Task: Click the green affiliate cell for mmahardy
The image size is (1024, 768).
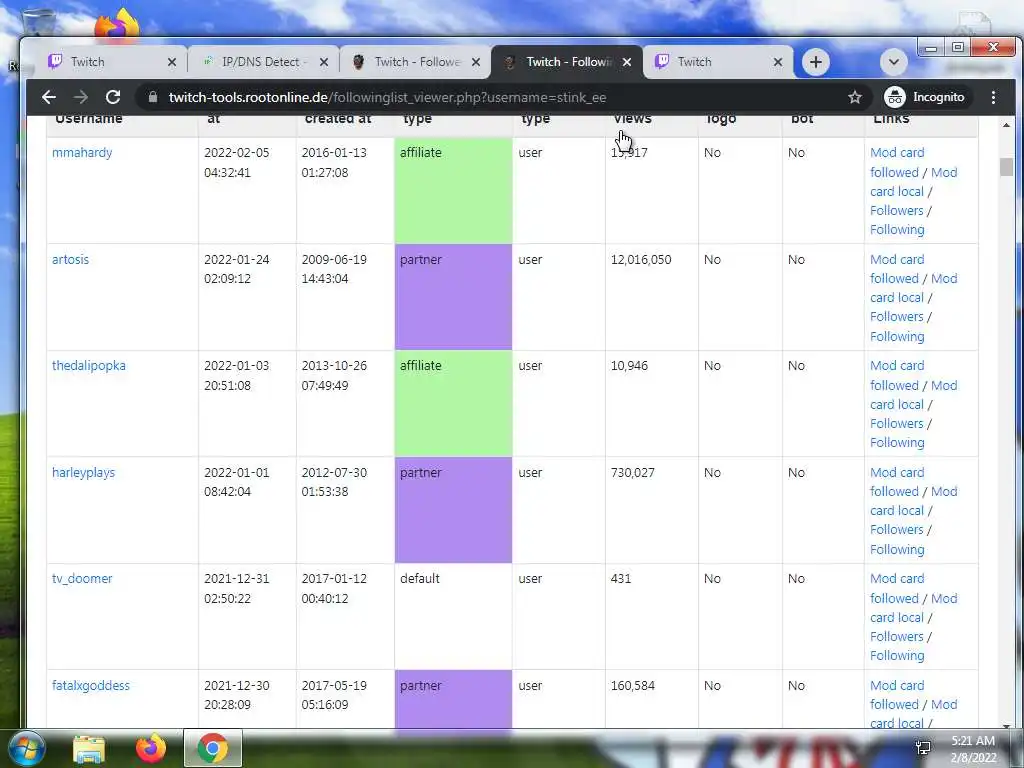Action: point(453,191)
